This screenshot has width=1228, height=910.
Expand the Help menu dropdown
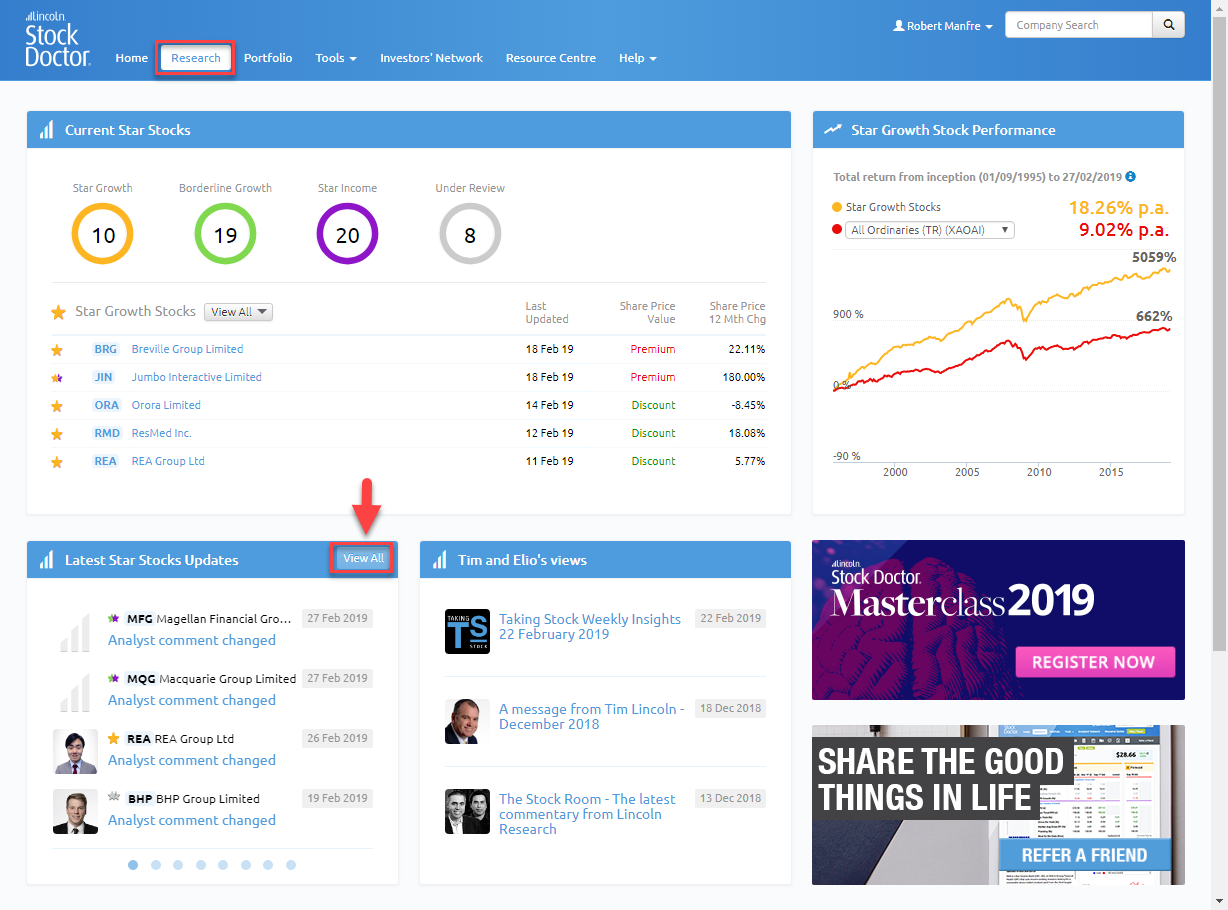pos(638,58)
